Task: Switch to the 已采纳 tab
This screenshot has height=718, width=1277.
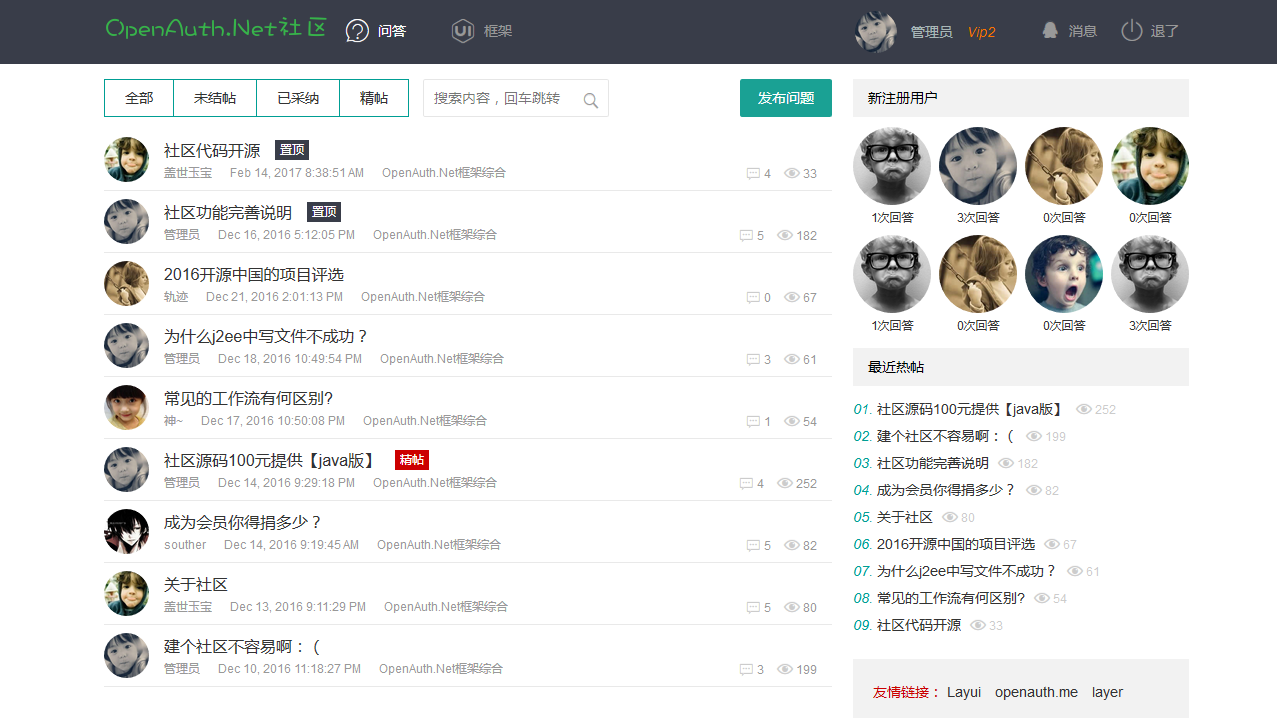Action: (297, 98)
